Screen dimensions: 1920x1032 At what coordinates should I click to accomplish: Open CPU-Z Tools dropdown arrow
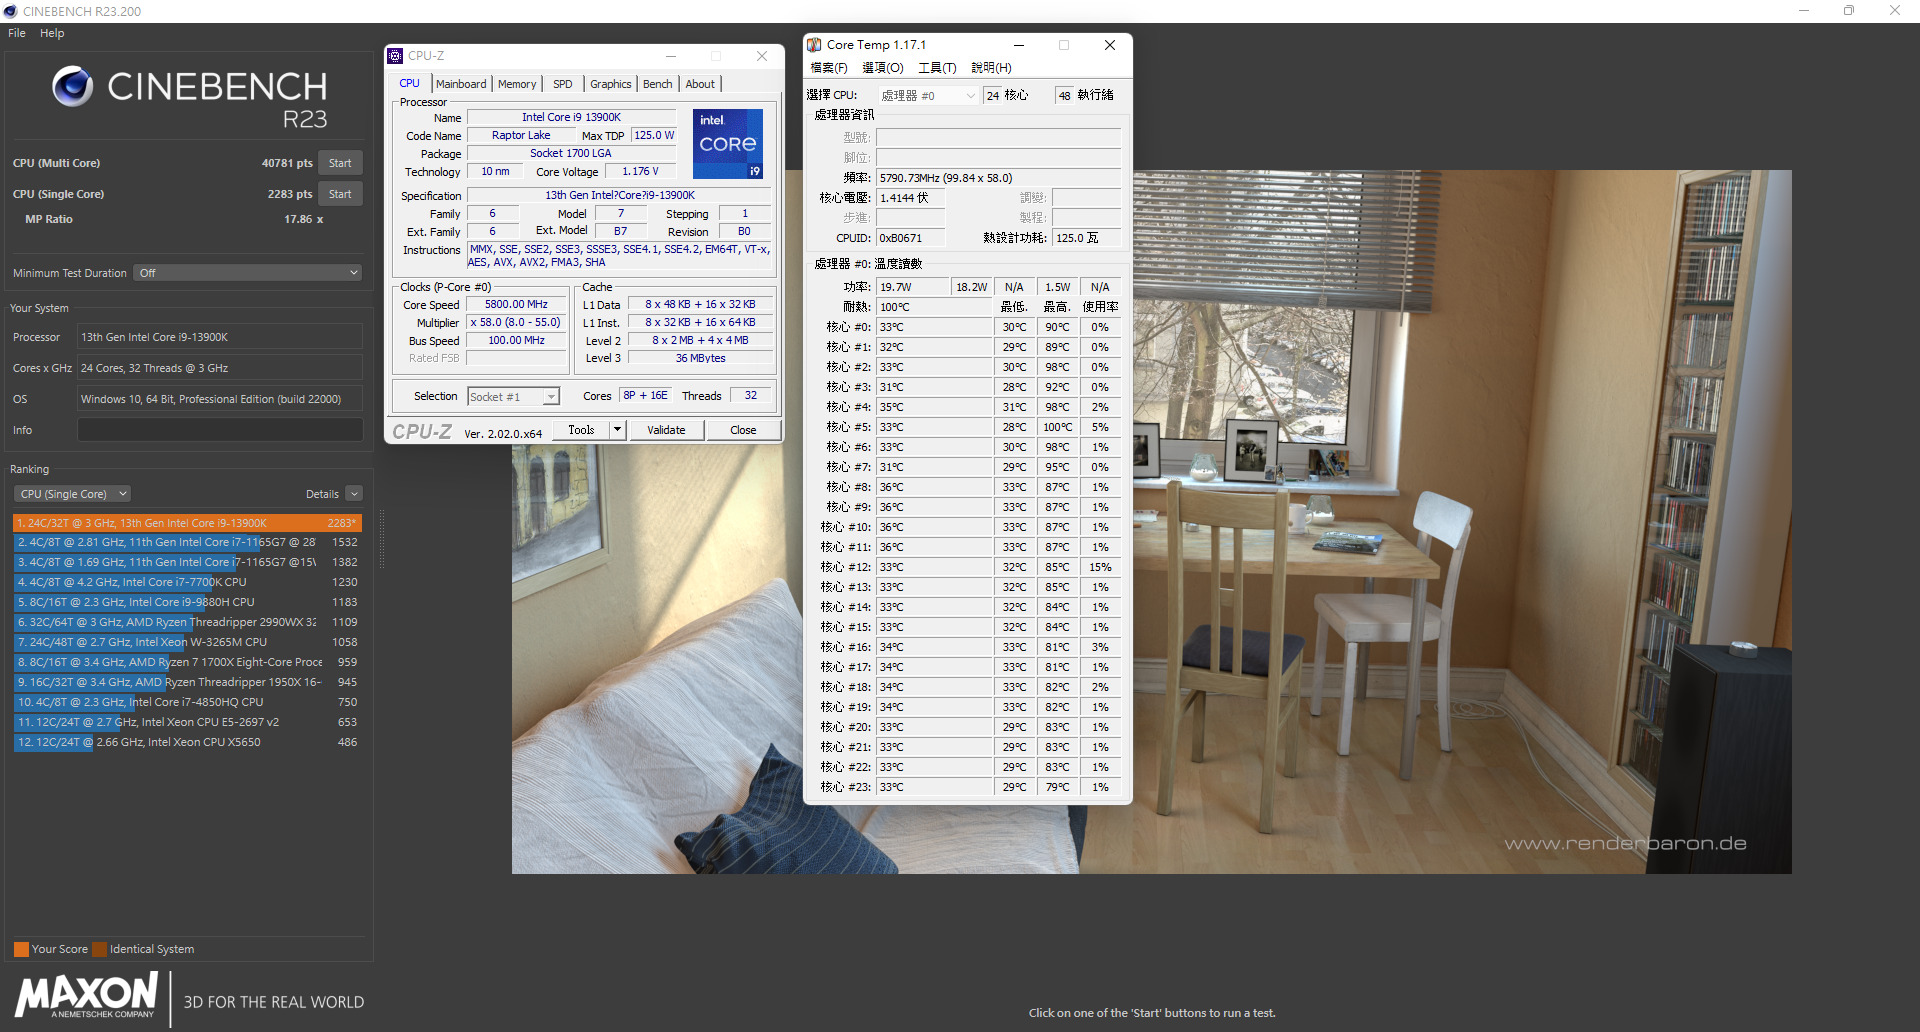click(x=617, y=430)
